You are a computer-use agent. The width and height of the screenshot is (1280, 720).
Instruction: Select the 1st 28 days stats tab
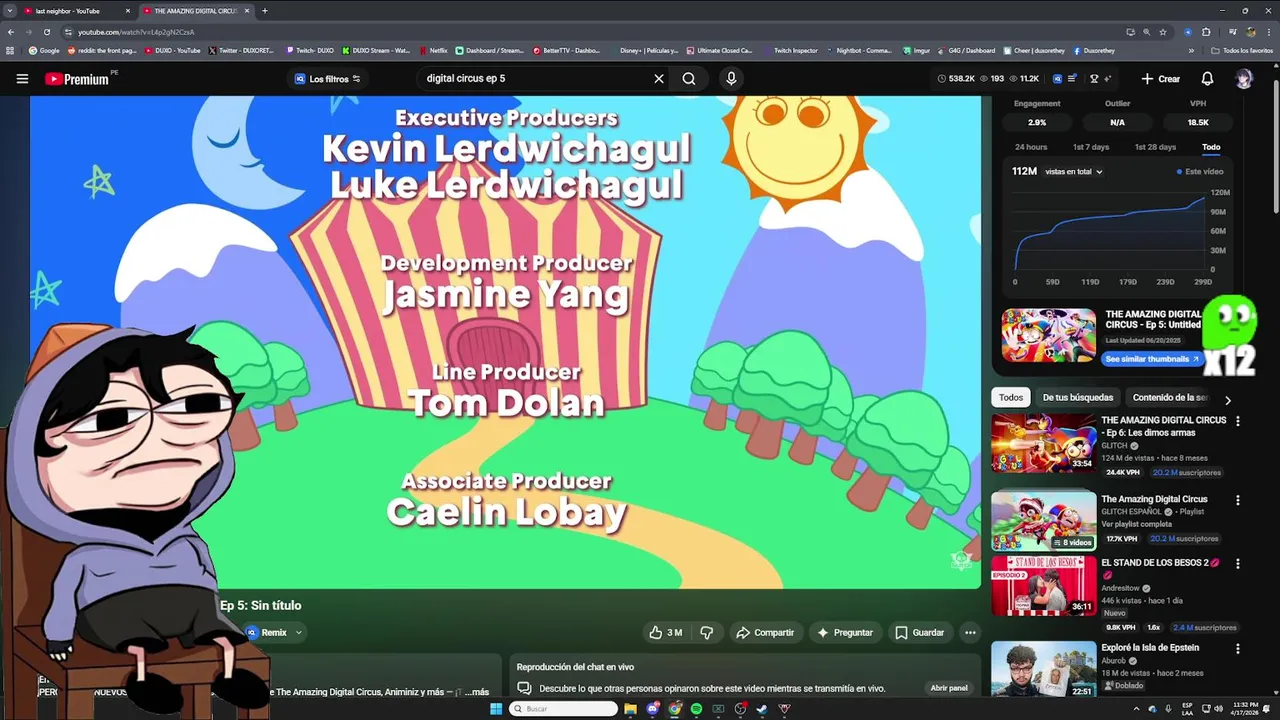tap(1155, 147)
